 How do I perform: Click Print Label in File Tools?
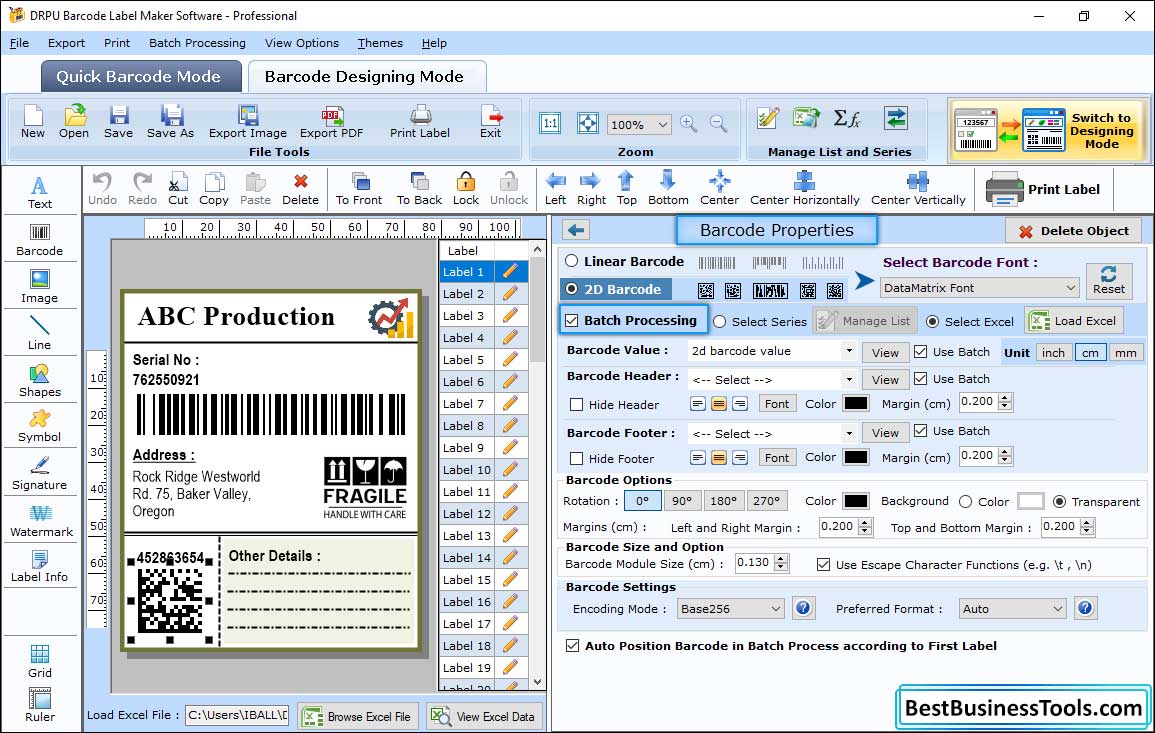tap(420, 122)
